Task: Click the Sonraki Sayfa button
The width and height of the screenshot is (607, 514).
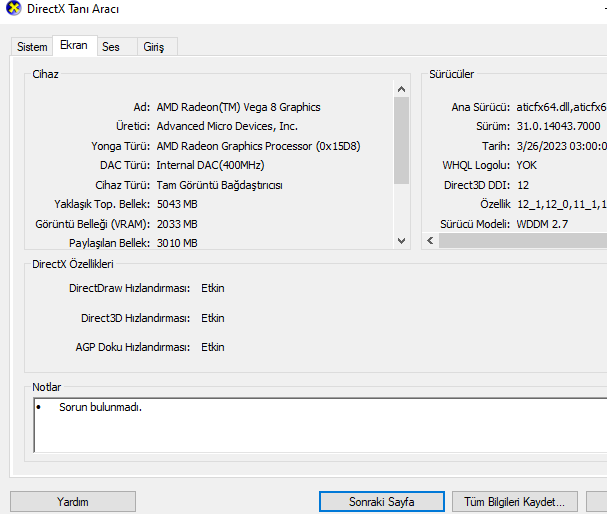Action: point(382,502)
